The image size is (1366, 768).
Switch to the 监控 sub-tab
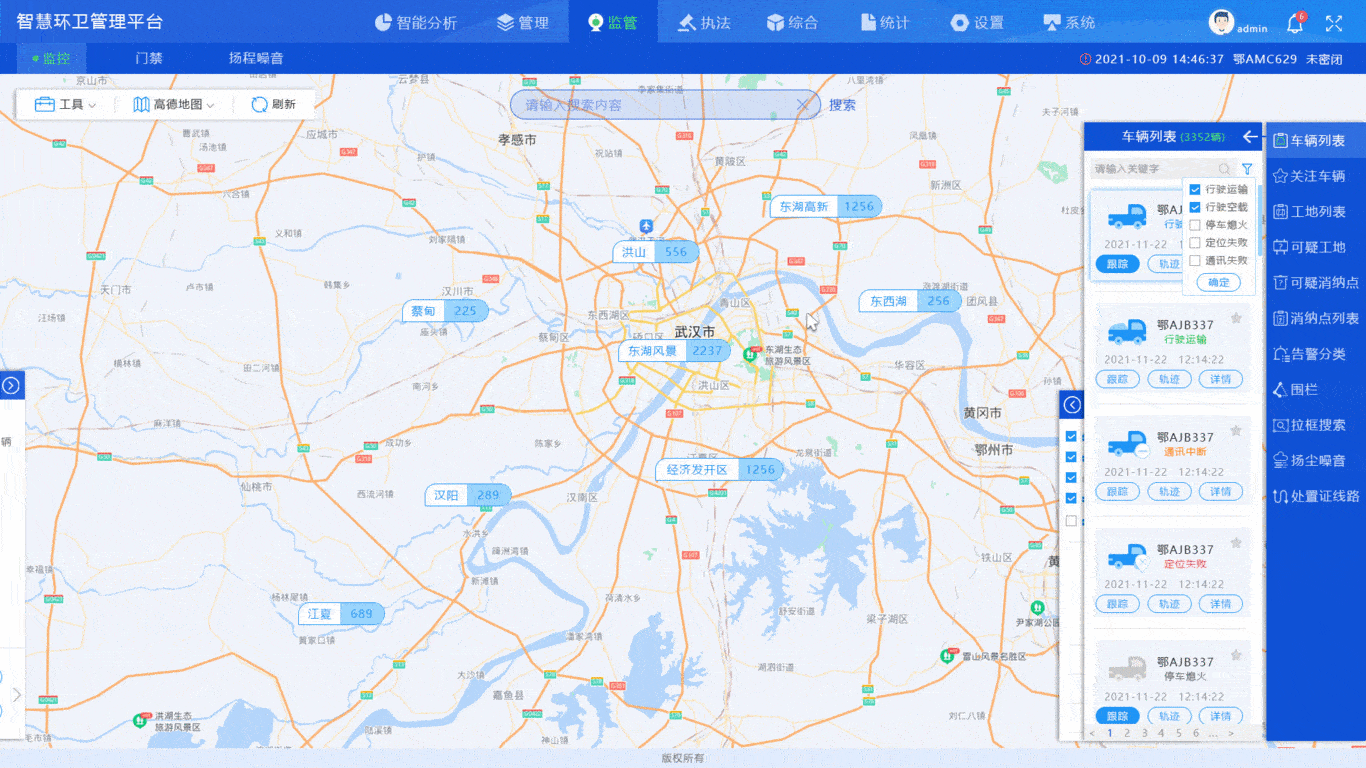pos(51,58)
